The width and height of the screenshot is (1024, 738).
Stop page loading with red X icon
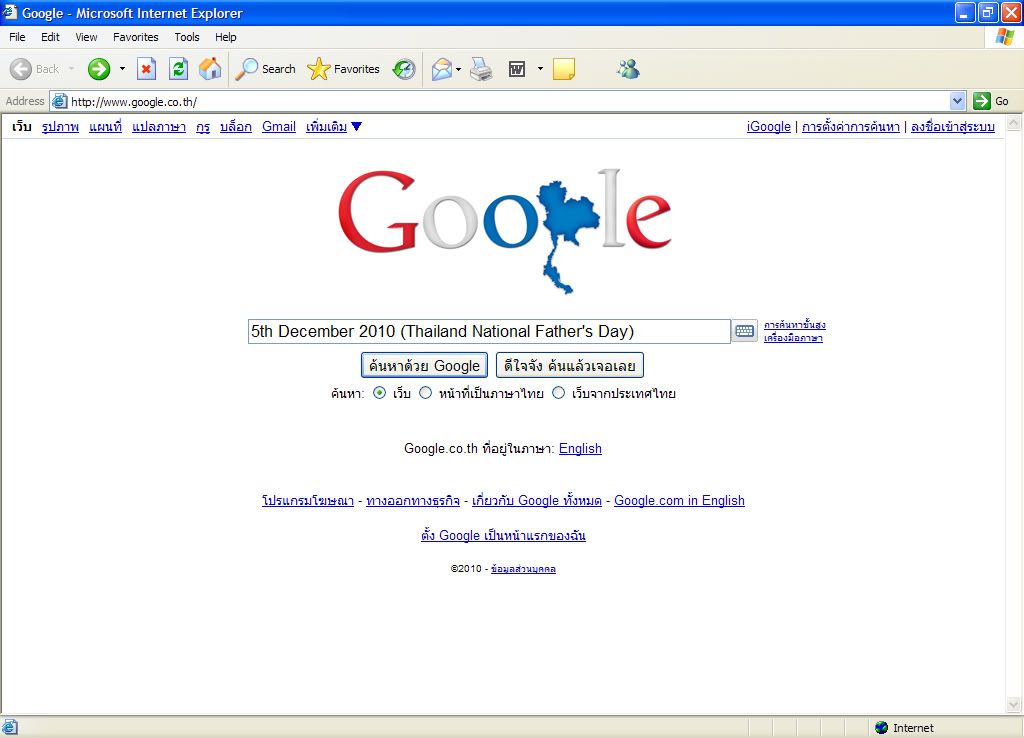click(146, 69)
